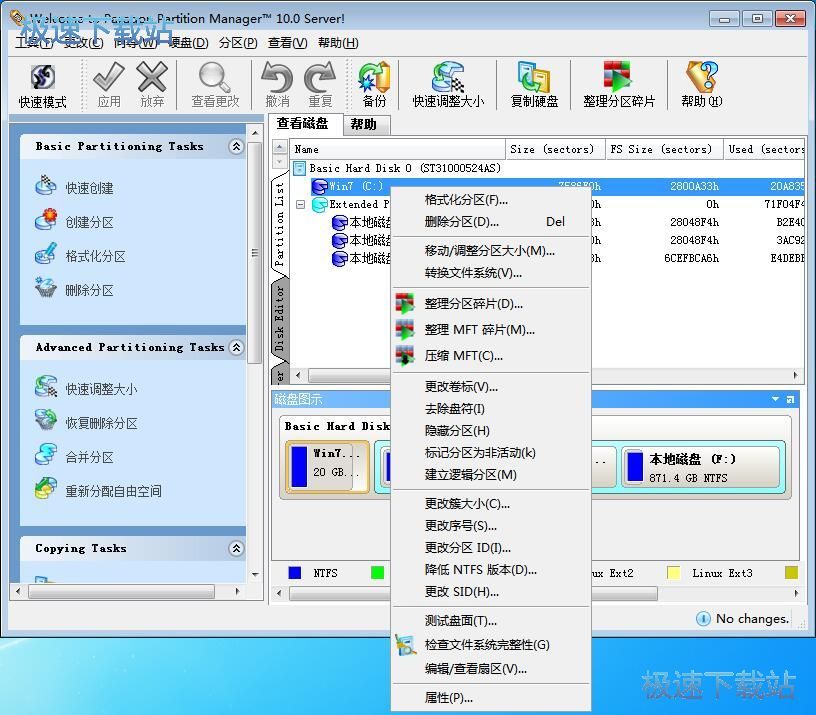
Task: Click the 格式化分区 icon in sidebar
Action: pyautogui.click(x=46, y=254)
